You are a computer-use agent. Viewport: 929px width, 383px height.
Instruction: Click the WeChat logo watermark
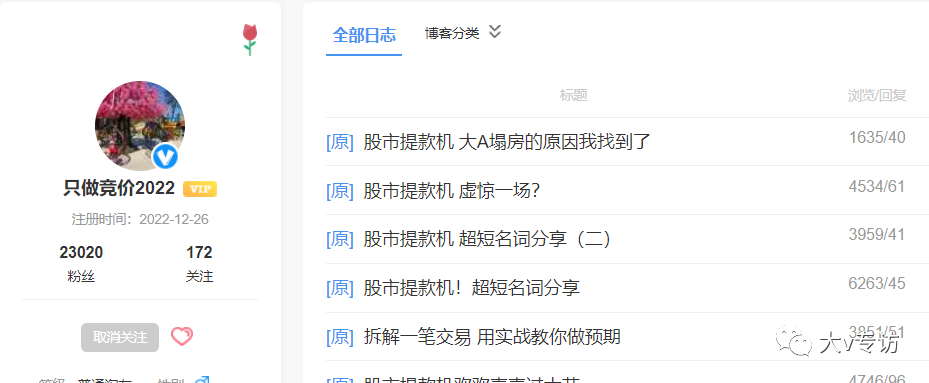pos(793,340)
